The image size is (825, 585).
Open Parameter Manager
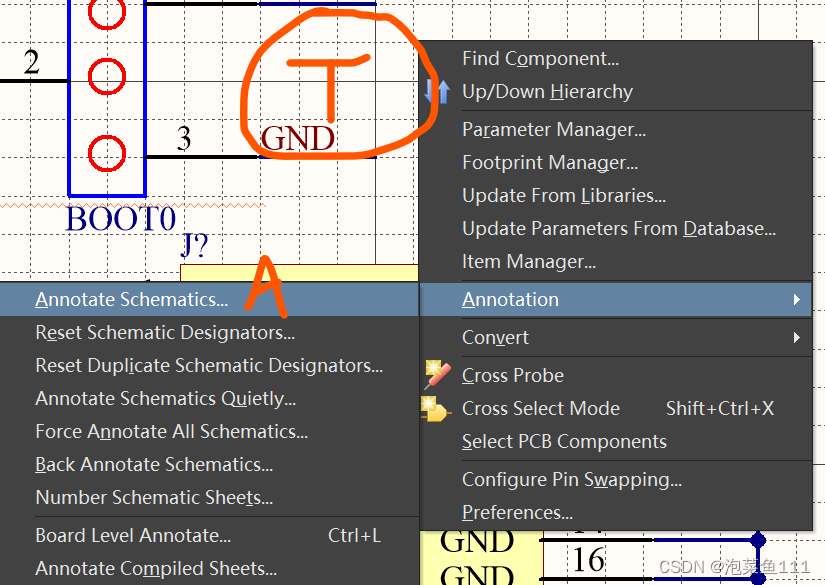click(616, 129)
